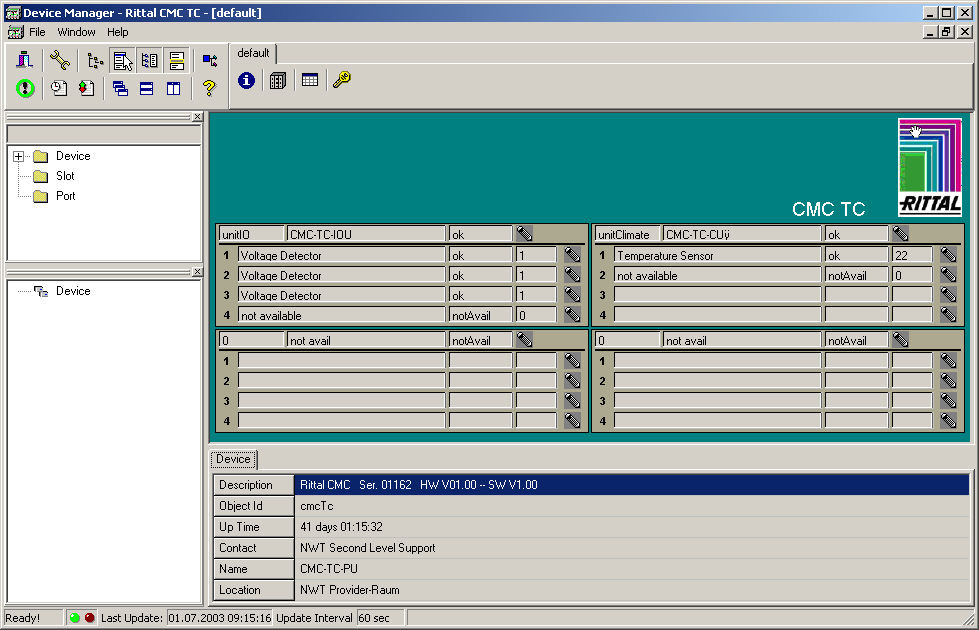Screen dimensions: 979x630
Task: Click the Temperature Sensor value 22
Action: pyautogui.click(x=912, y=255)
